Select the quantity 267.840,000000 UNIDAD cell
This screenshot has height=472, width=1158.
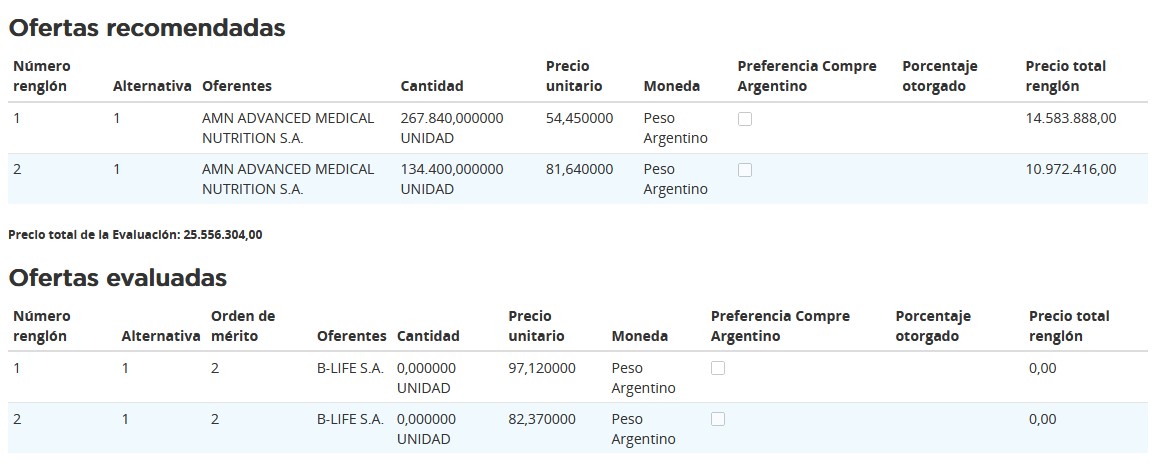click(452, 128)
